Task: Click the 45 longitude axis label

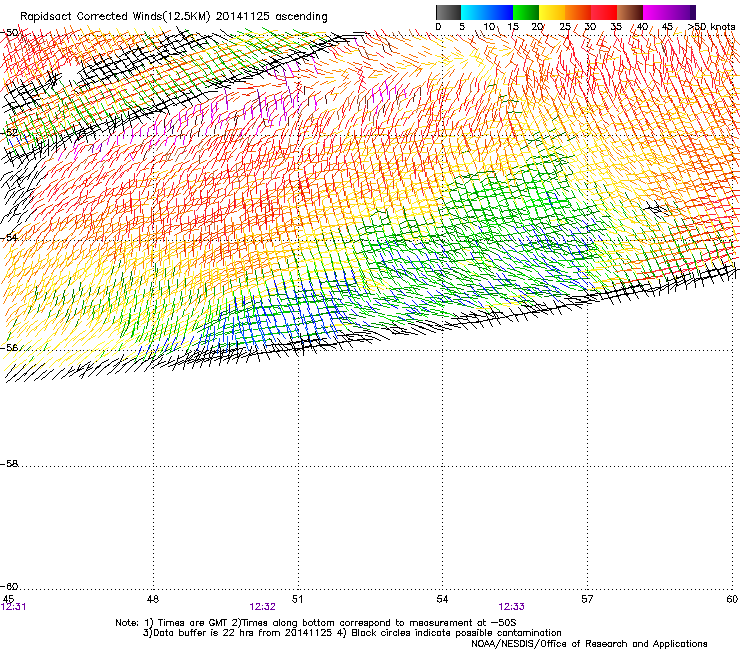Action: pyautogui.click(x=8, y=599)
